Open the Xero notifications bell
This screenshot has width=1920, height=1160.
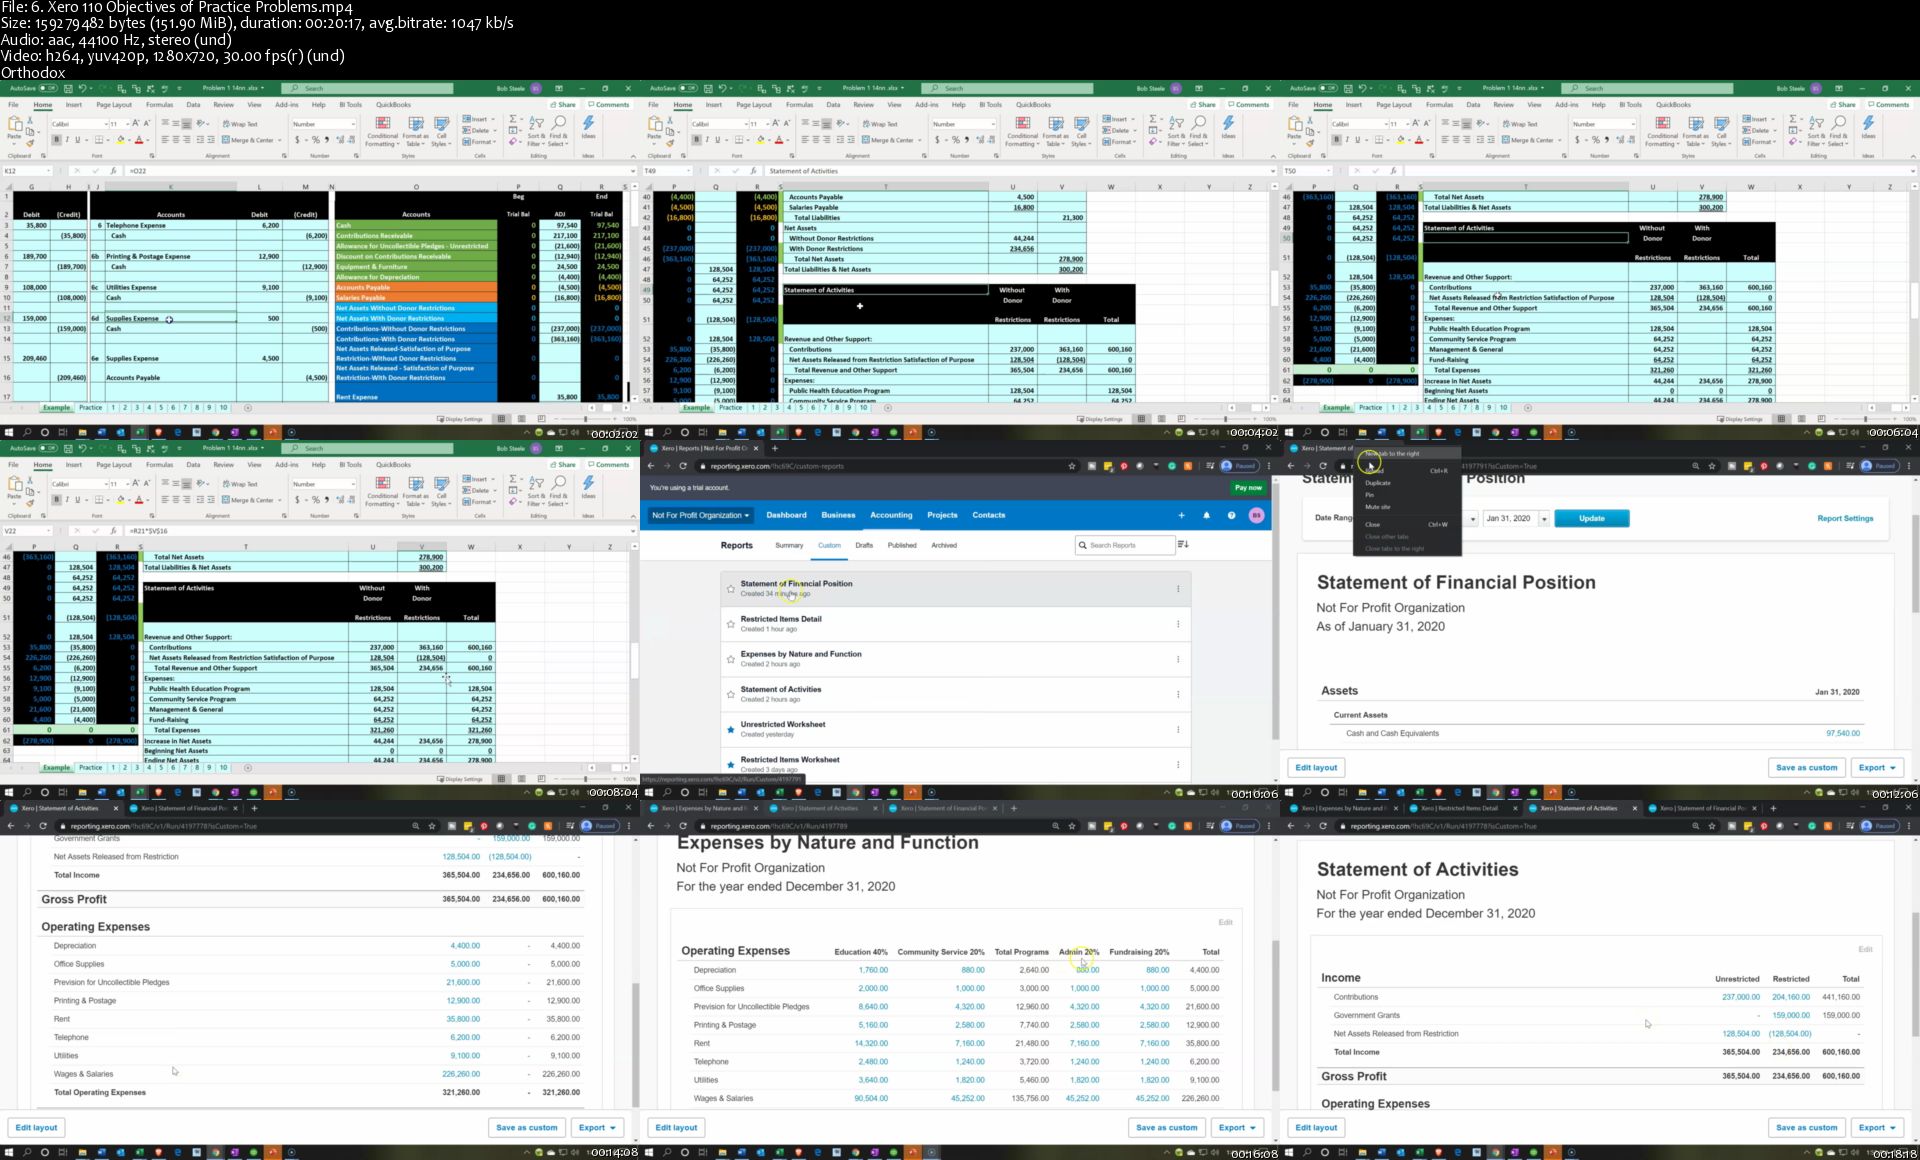coord(1206,516)
